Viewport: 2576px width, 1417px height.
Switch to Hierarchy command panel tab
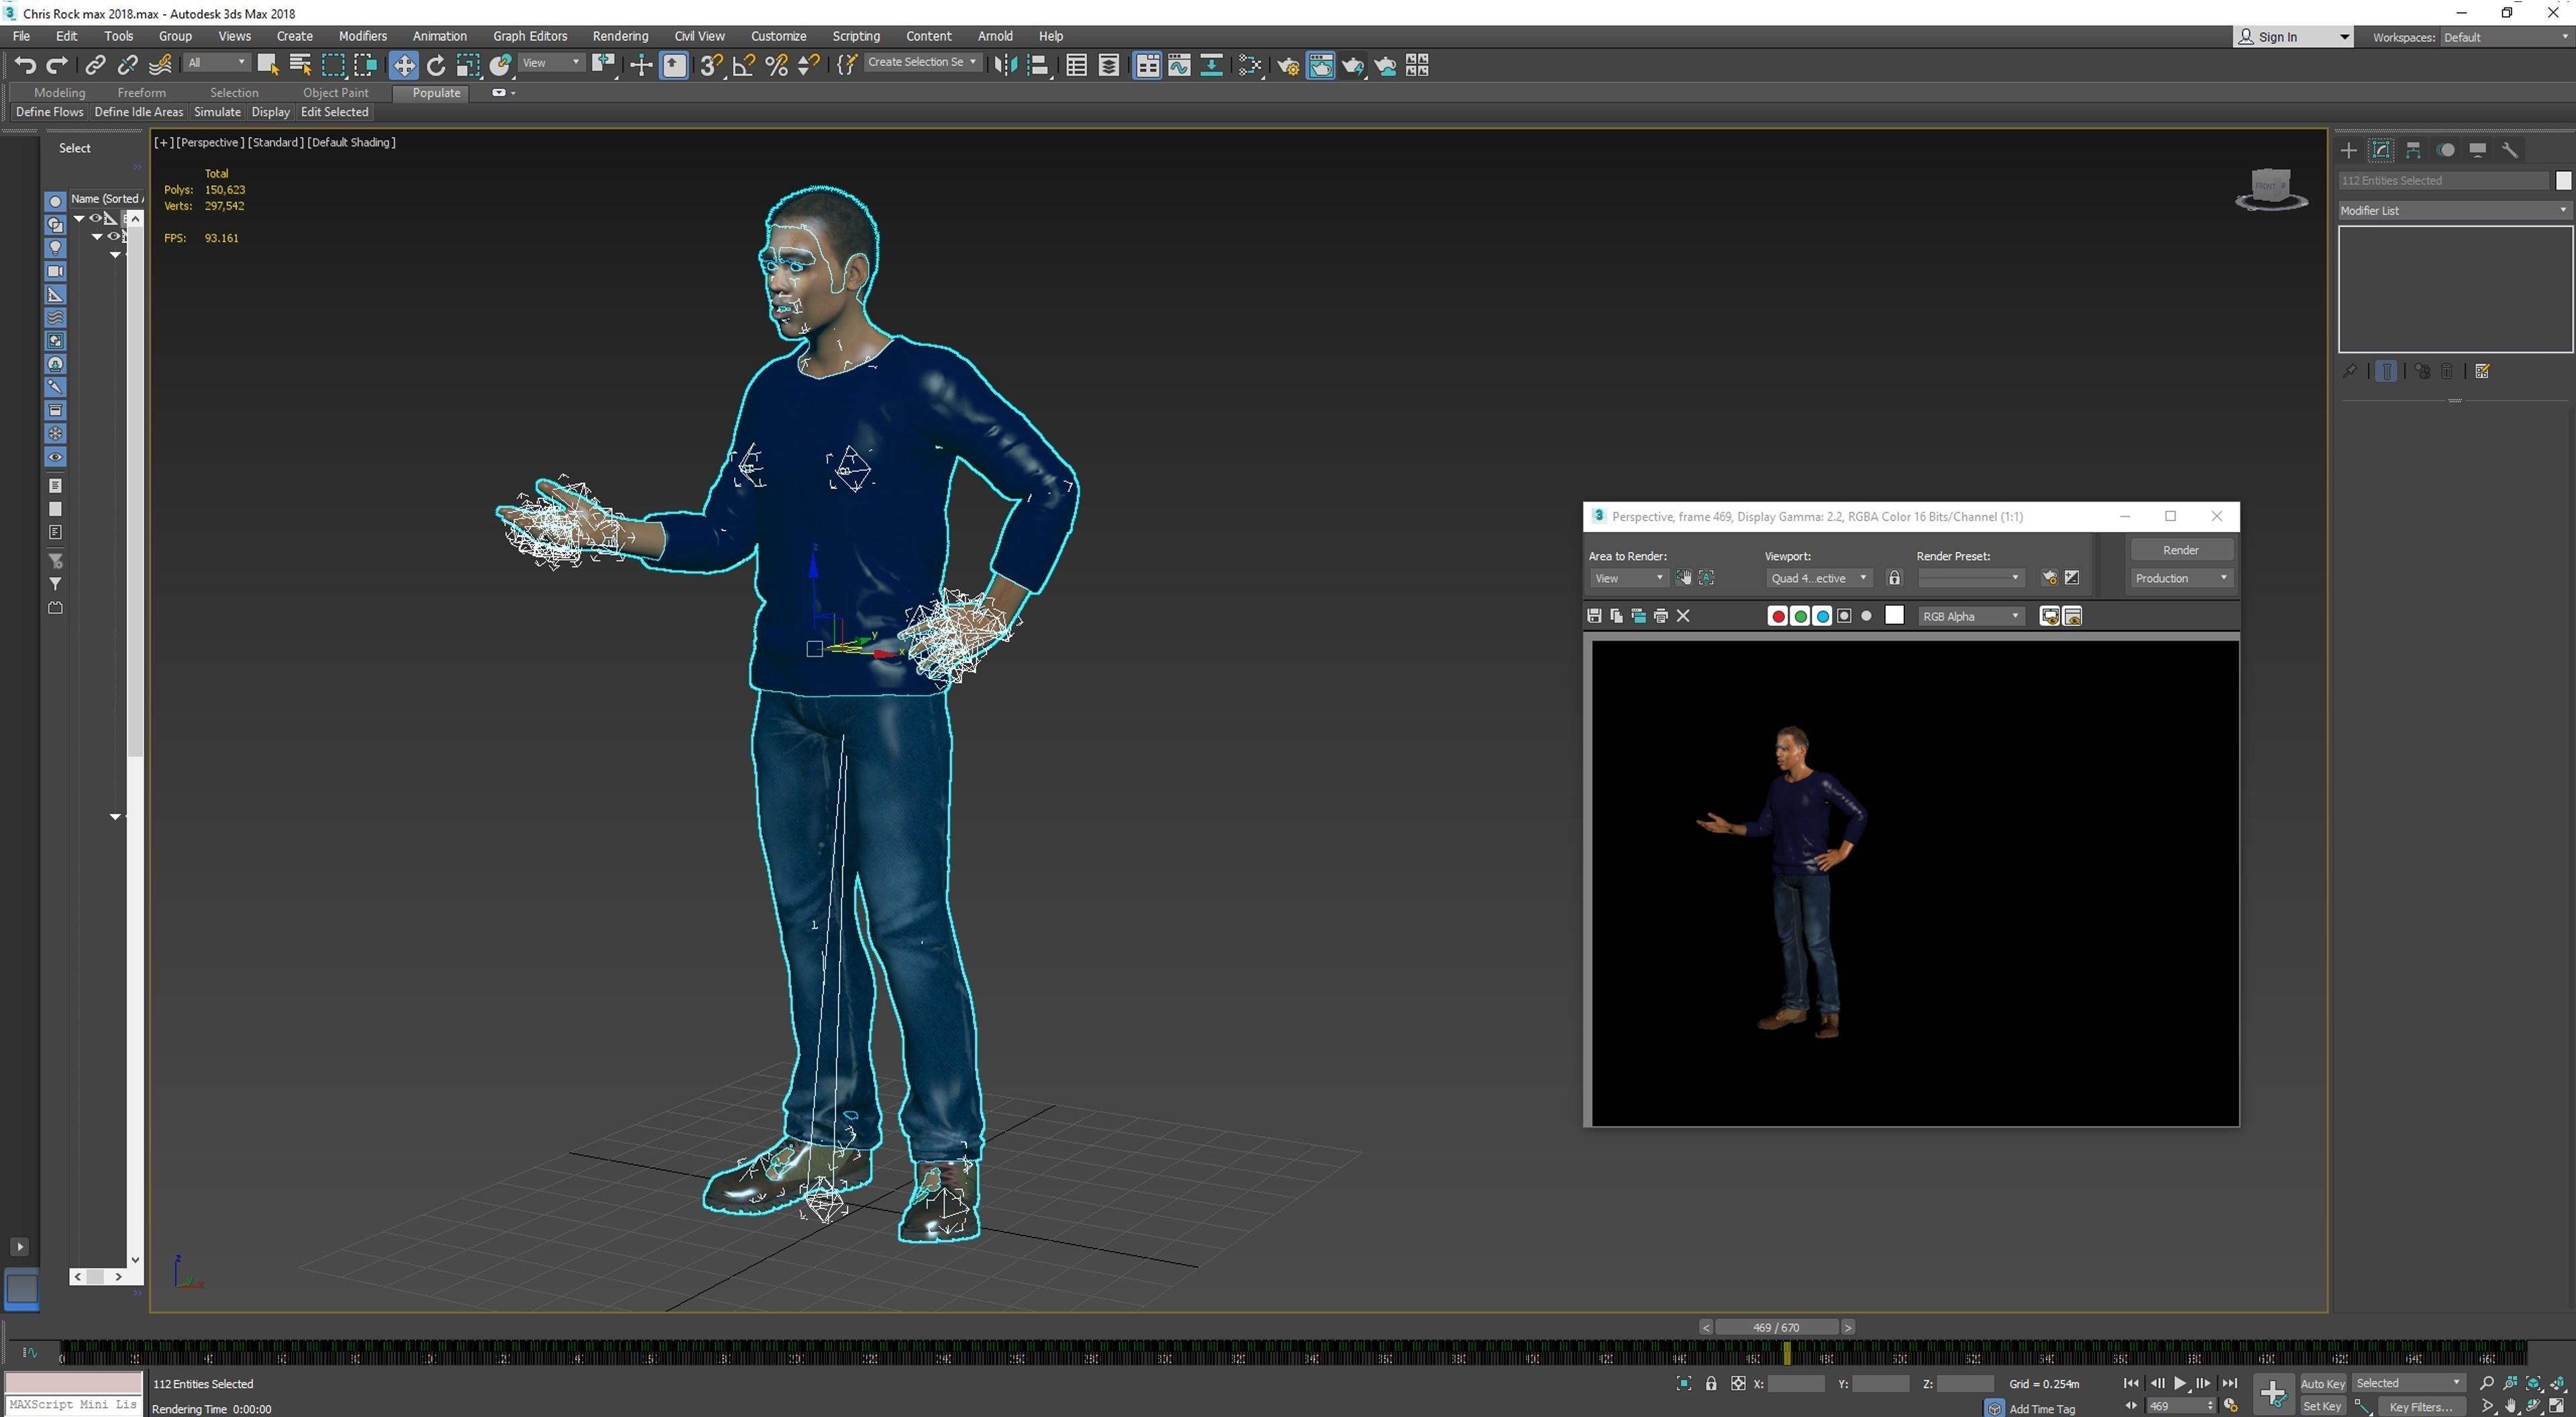2413,150
